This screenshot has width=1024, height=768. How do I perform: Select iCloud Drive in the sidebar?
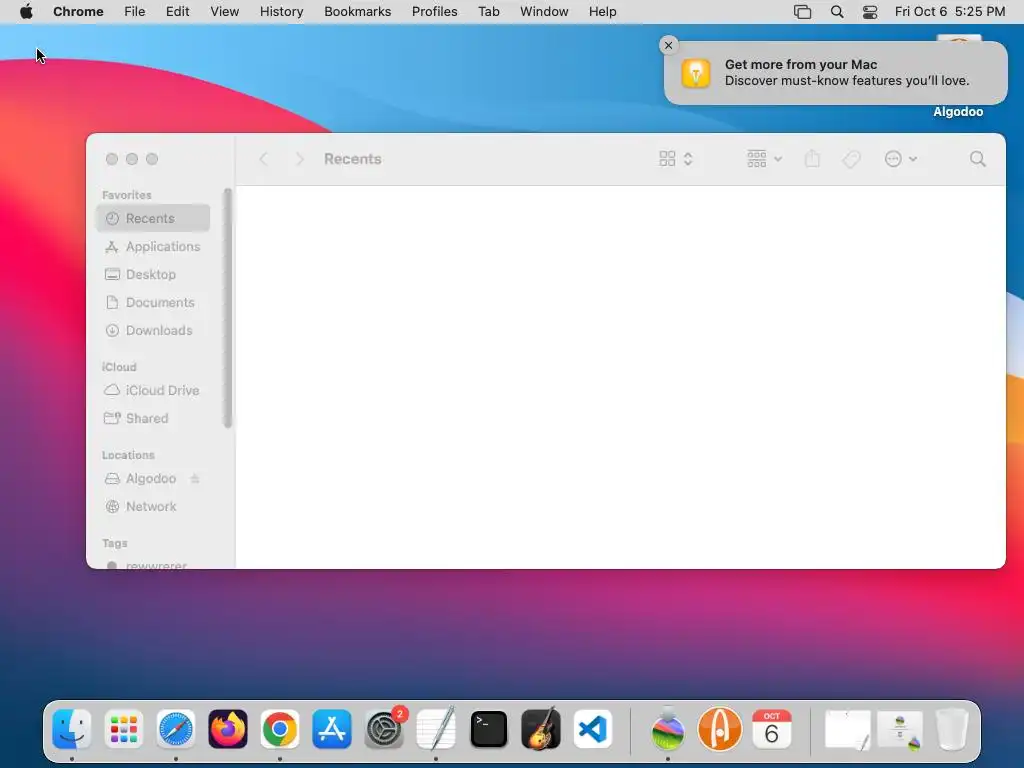tap(153, 391)
